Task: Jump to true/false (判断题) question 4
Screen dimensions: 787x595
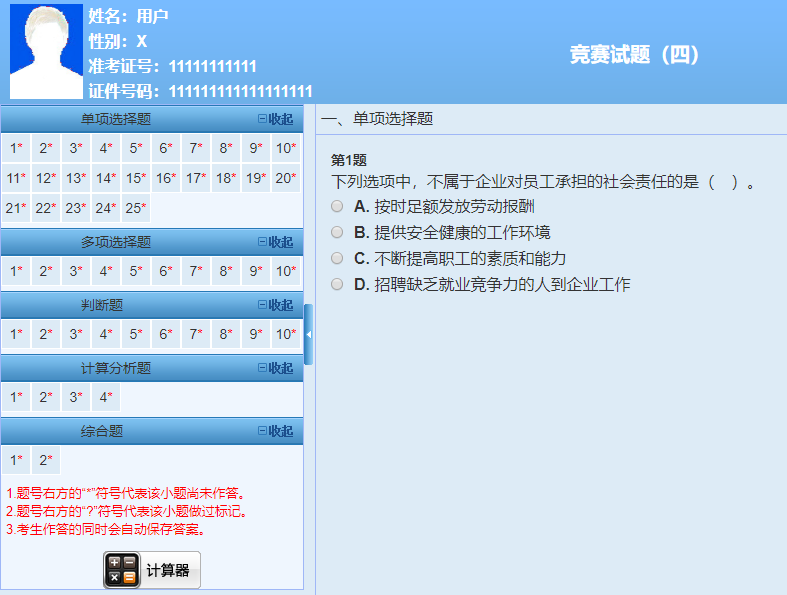Action: click(106, 334)
